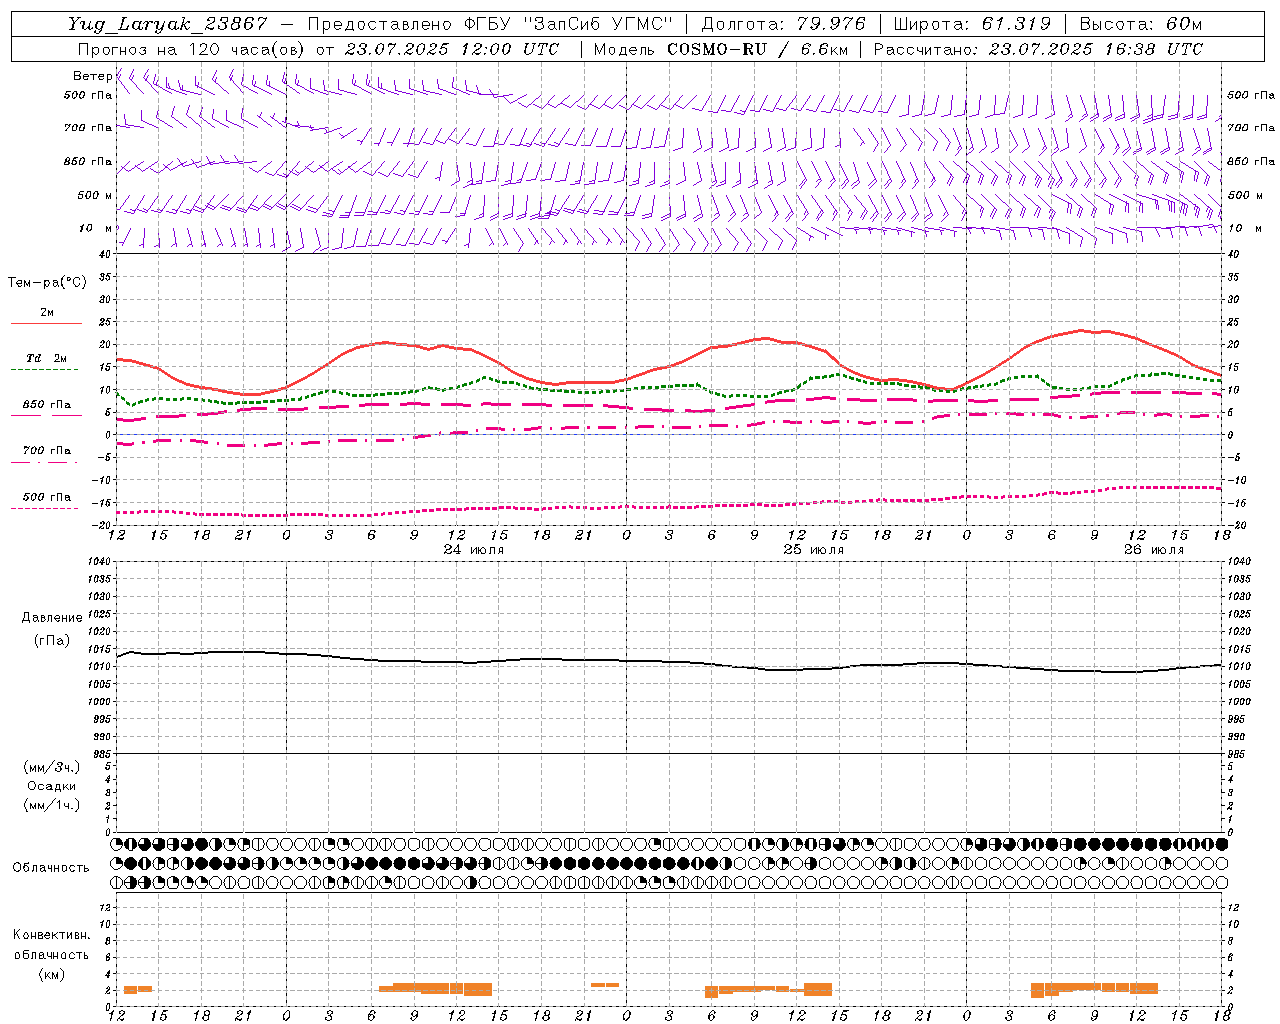
Task: Click the Широта: 61.319 header value
Action: (972, 24)
